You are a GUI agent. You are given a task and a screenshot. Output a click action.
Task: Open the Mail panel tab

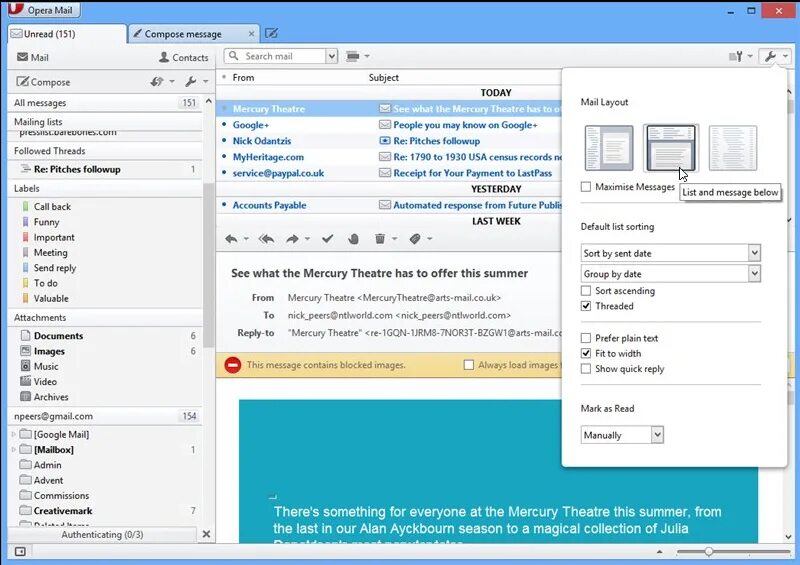coord(33,57)
